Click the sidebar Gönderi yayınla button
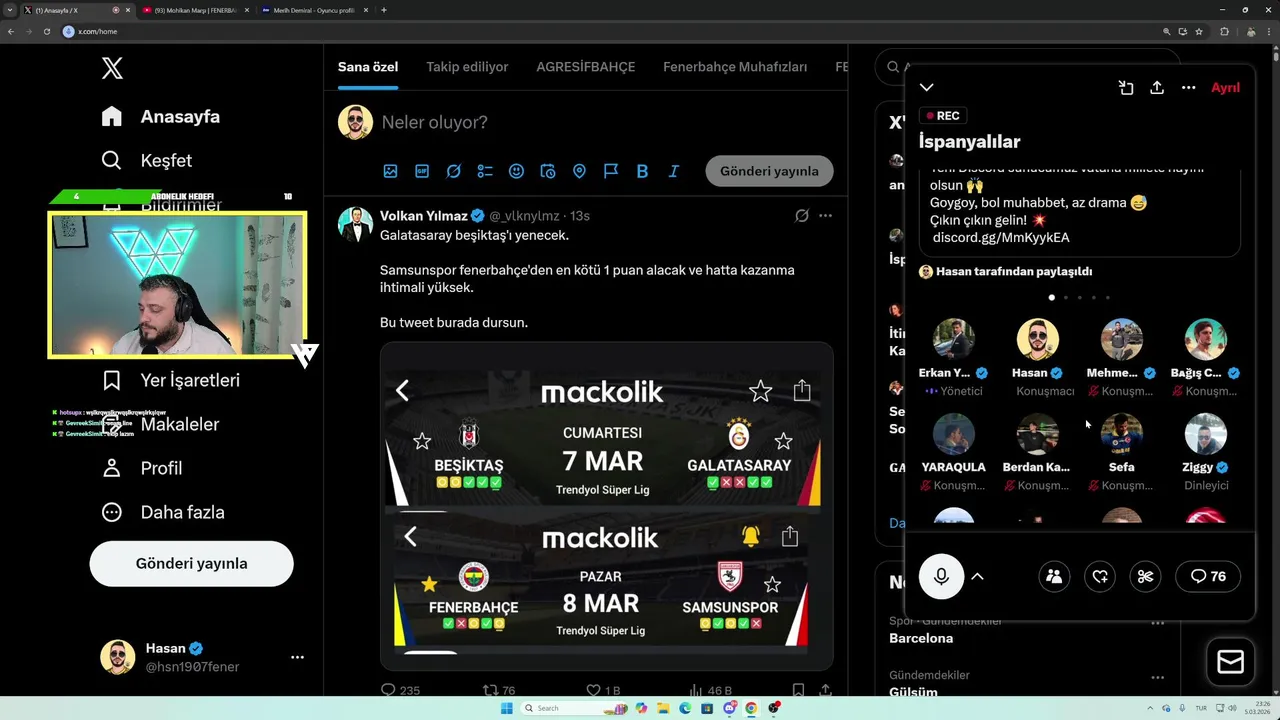 point(191,563)
